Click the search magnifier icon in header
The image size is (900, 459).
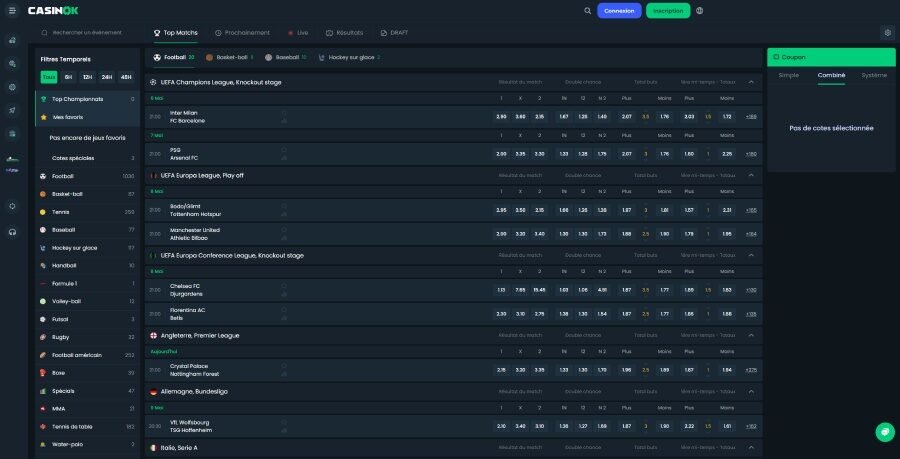[587, 10]
